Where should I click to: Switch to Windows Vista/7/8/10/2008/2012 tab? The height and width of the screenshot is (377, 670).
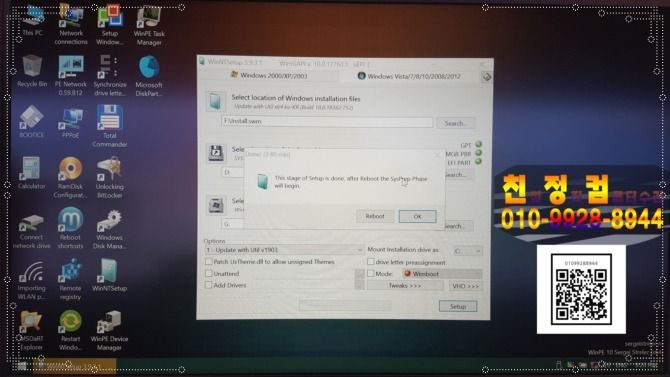(x=409, y=76)
